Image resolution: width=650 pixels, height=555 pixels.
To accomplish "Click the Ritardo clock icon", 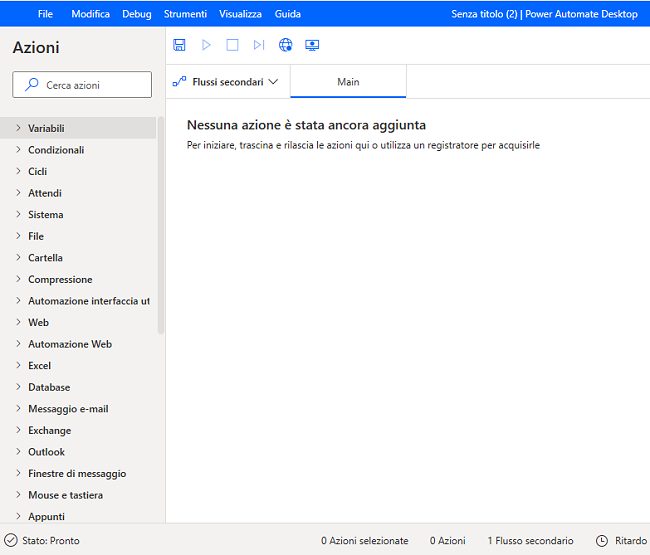I will click(601, 540).
